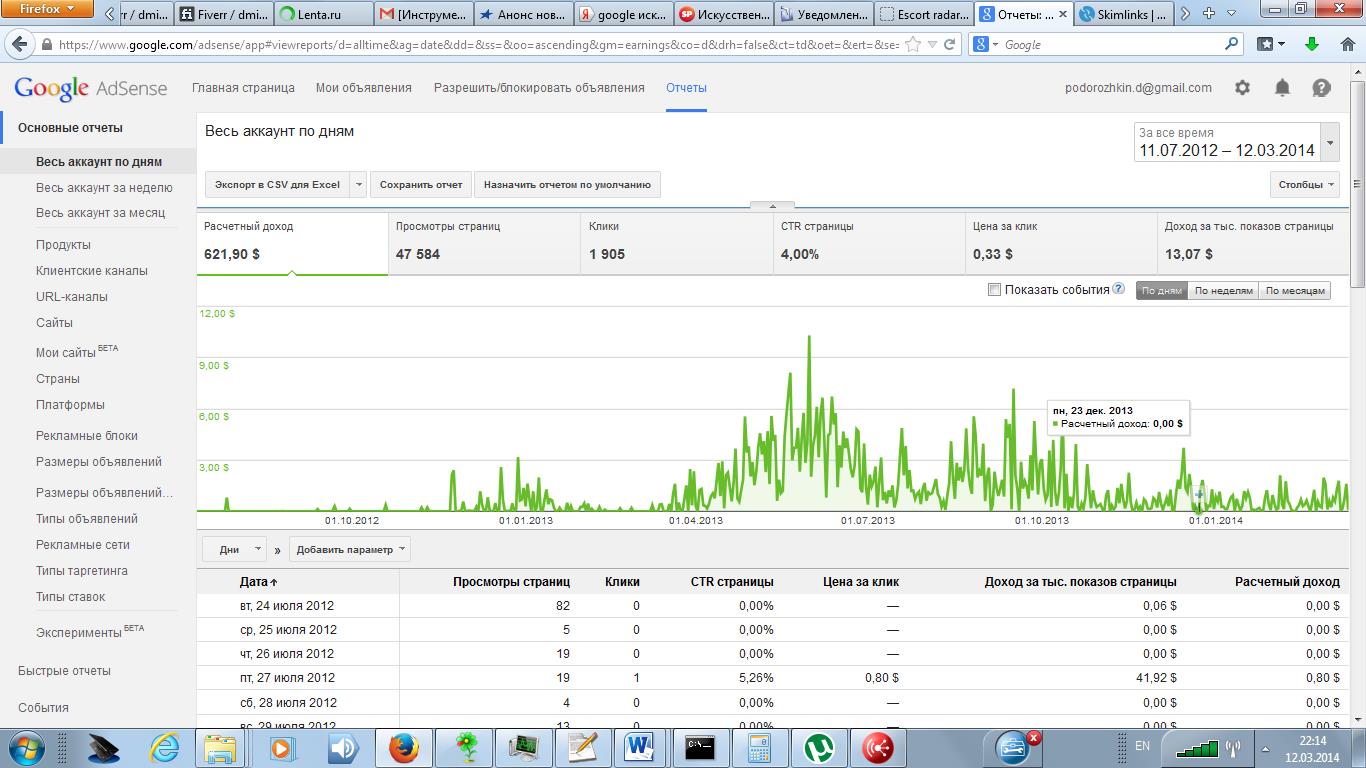The image size is (1366, 768).
Task: Select the Расчетный доход metric tile
Action: [x=292, y=243]
